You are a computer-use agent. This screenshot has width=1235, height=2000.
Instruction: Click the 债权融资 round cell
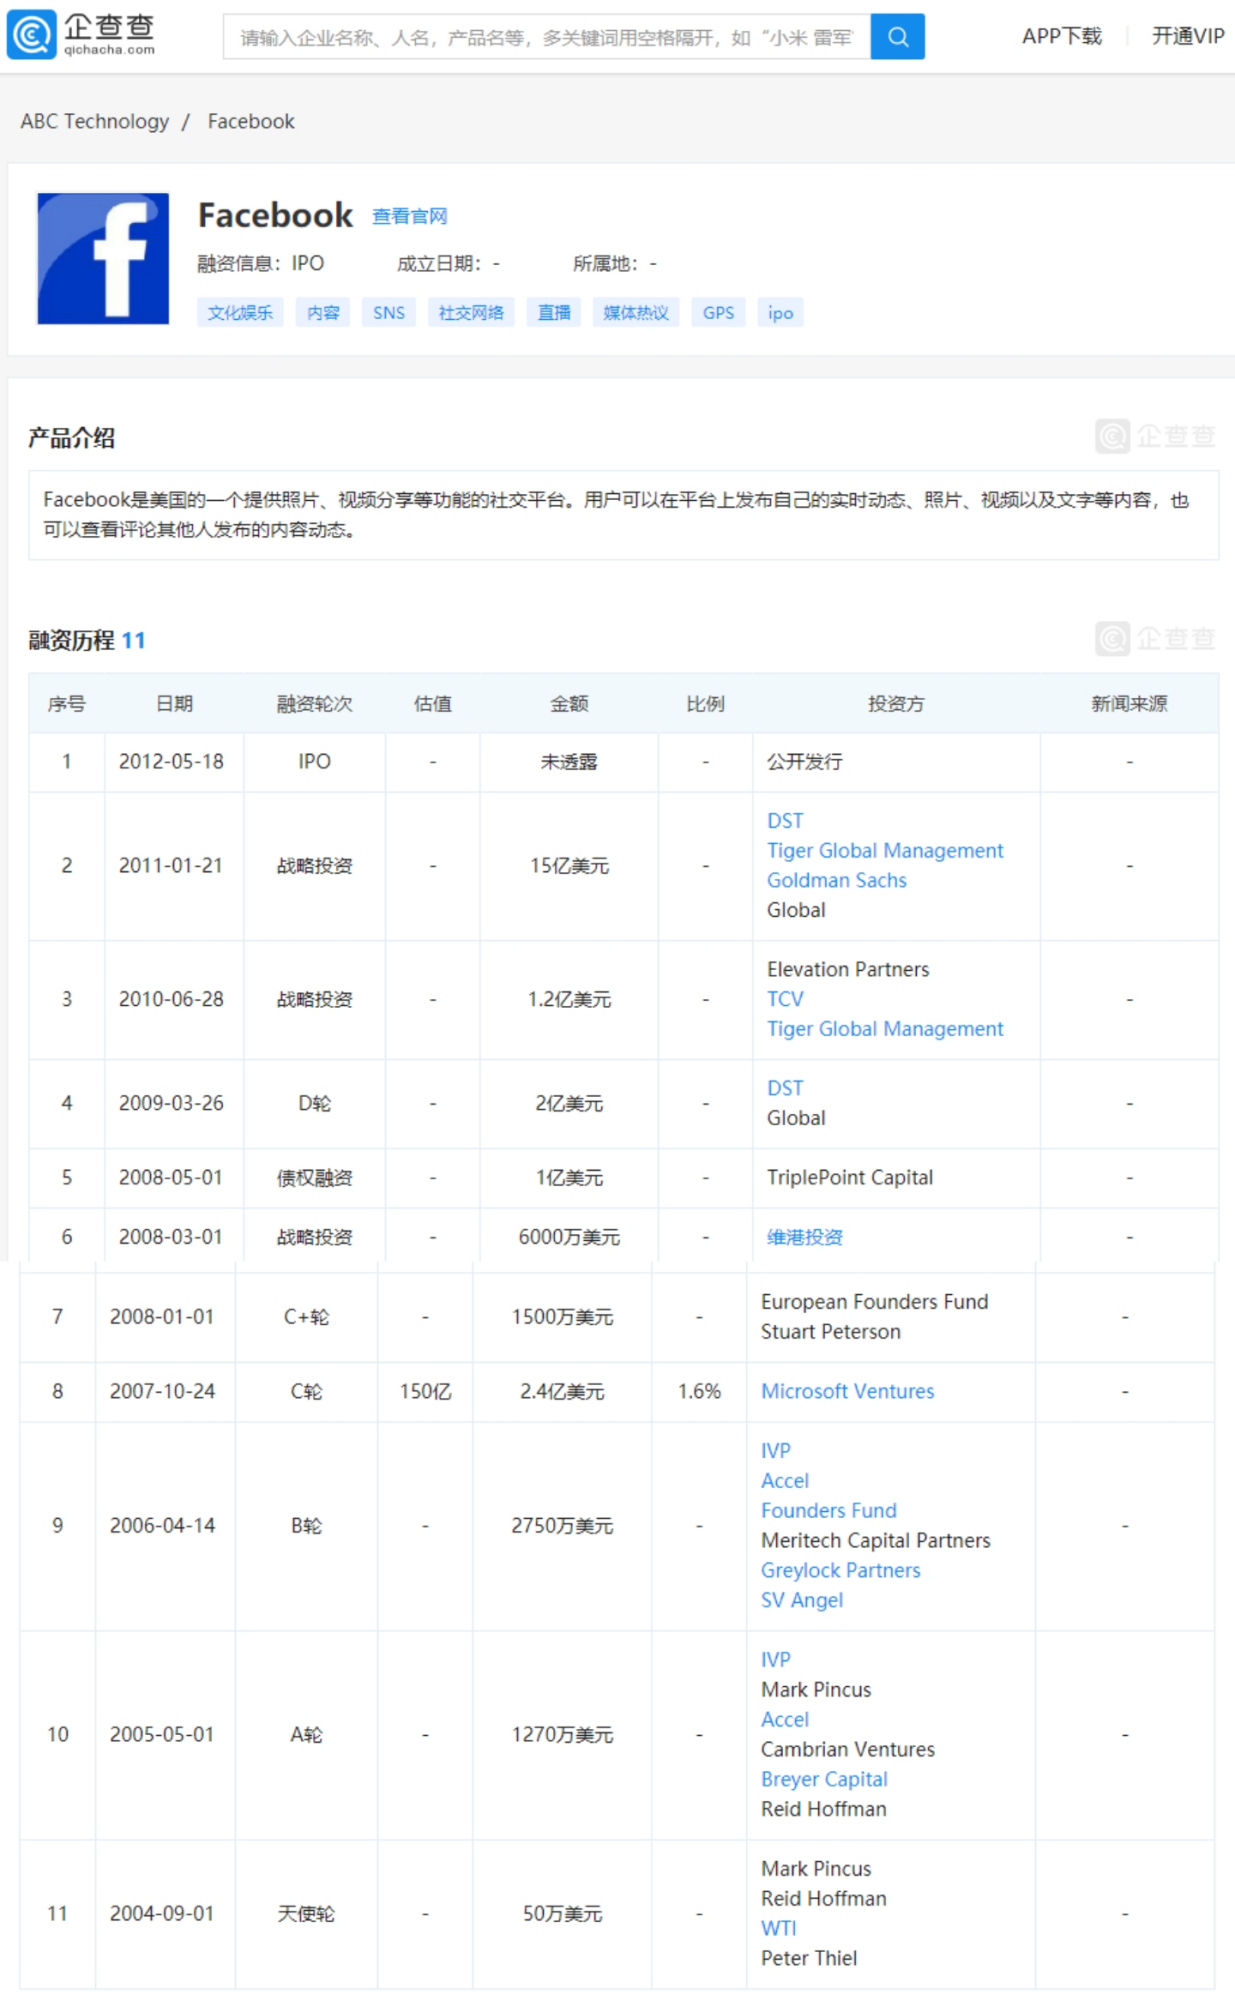pos(314,1178)
